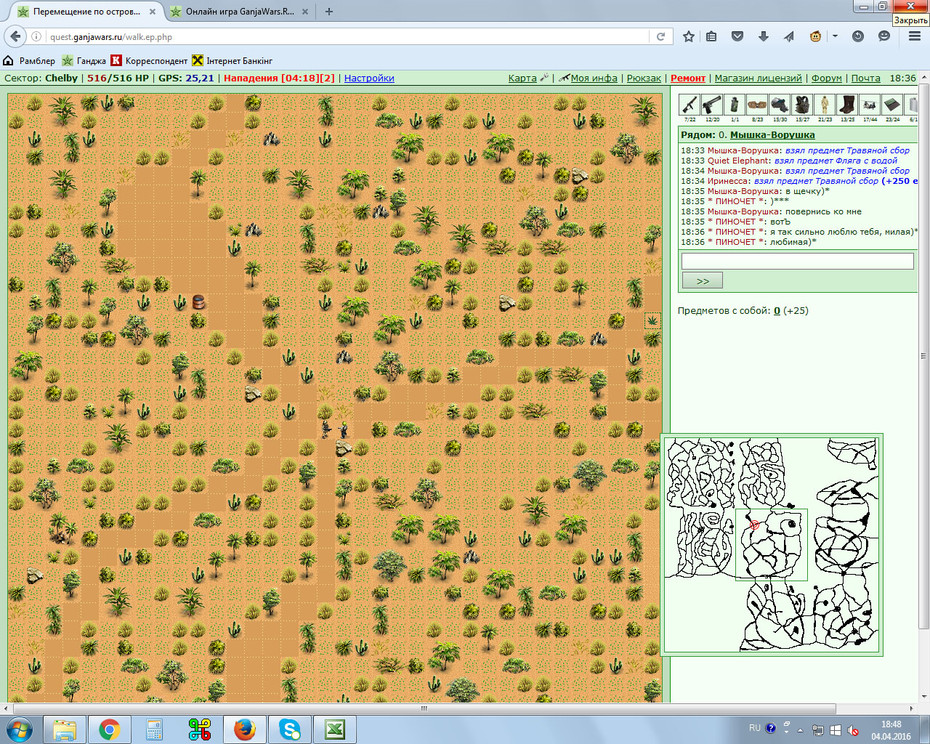Click the chat message input field
This screenshot has height=744, width=930.
coord(797,261)
